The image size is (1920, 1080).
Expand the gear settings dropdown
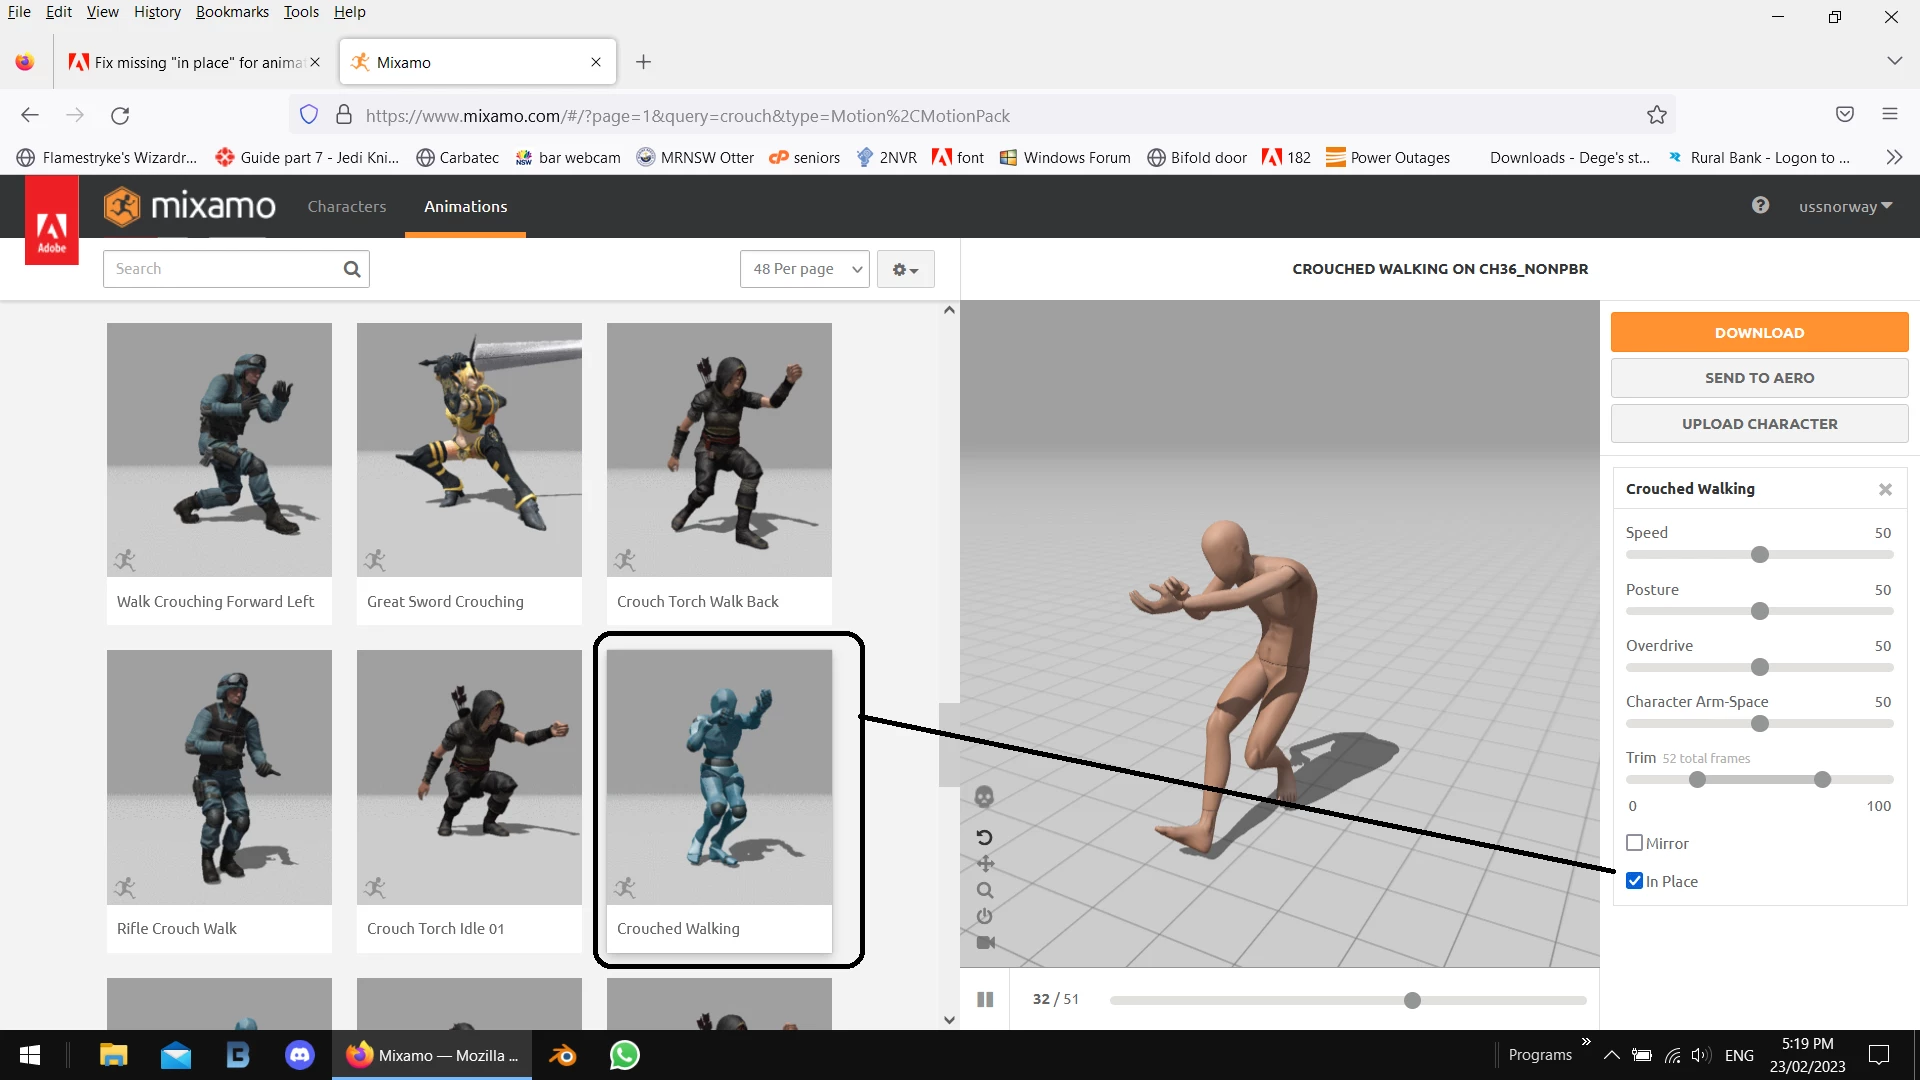pyautogui.click(x=905, y=270)
